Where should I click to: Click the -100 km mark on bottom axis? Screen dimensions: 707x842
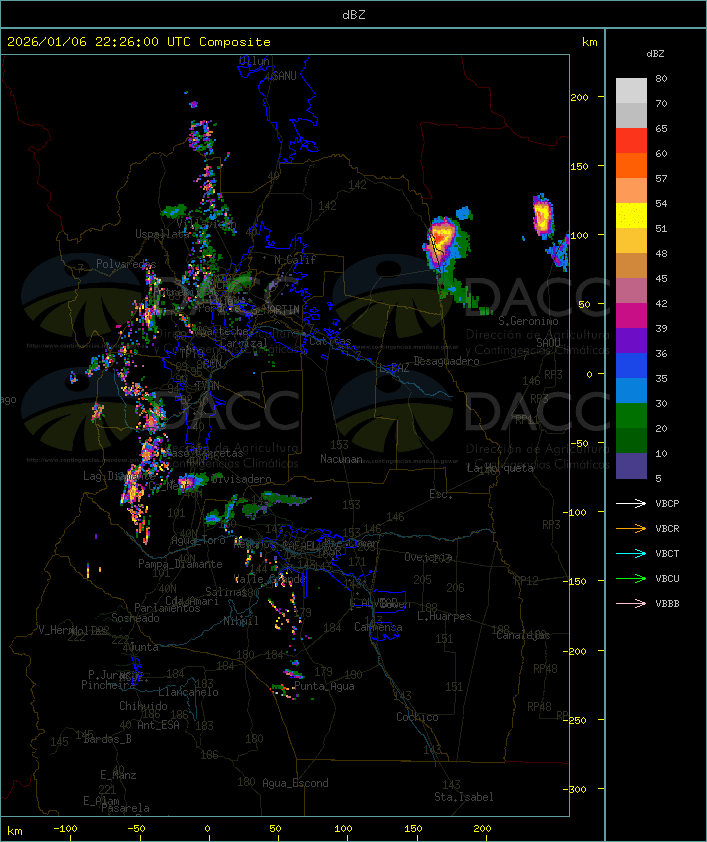[65, 829]
